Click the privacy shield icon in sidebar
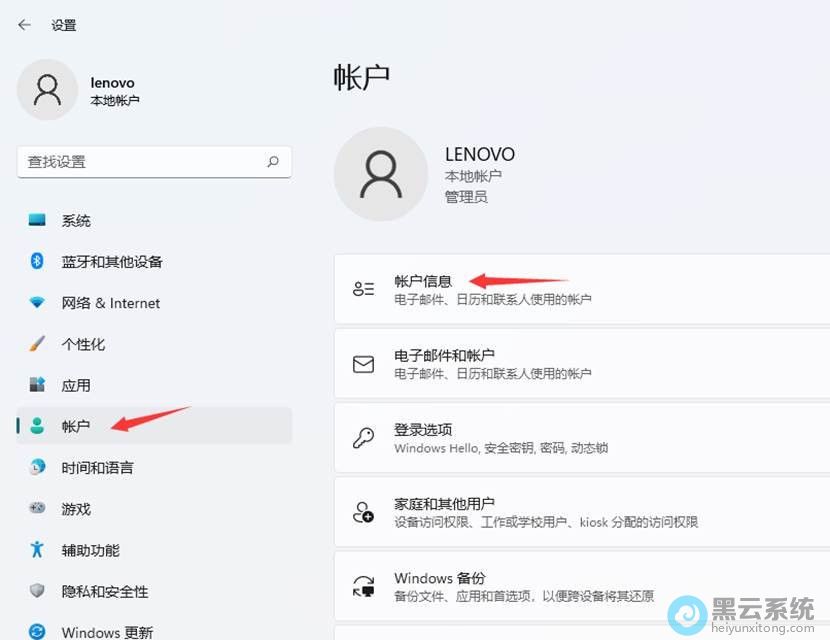 pyautogui.click(x=37, y=591)
